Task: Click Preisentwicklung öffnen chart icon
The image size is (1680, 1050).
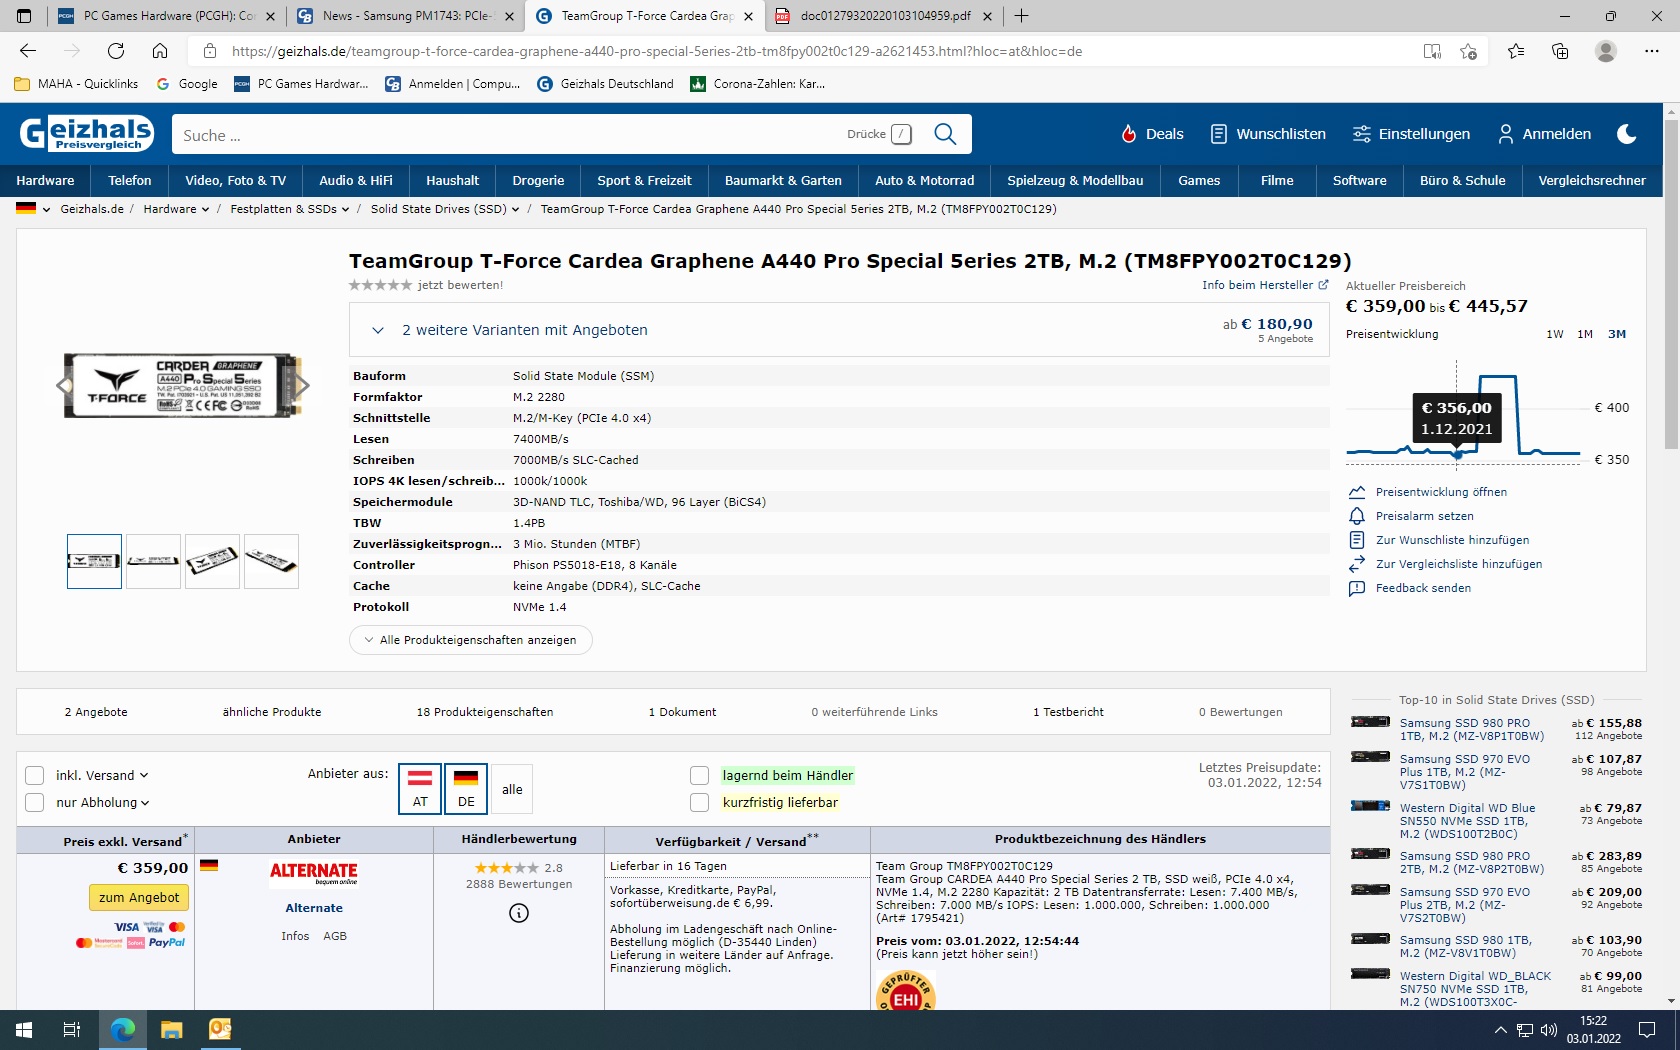Action: pos(1357,492)
